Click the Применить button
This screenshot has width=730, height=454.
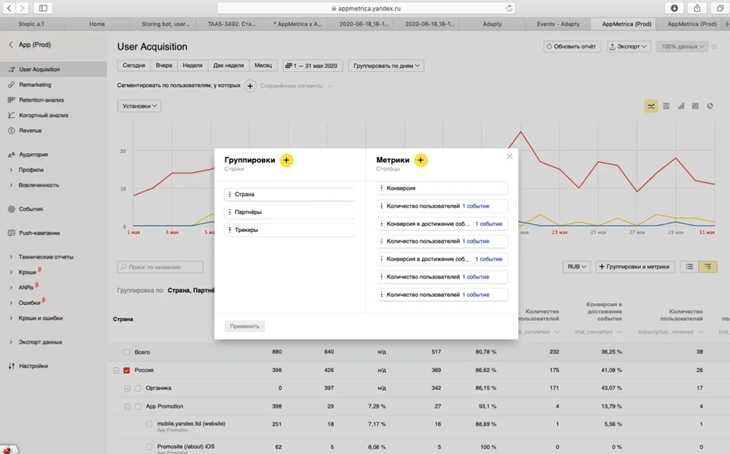click(x=244, y=326)
